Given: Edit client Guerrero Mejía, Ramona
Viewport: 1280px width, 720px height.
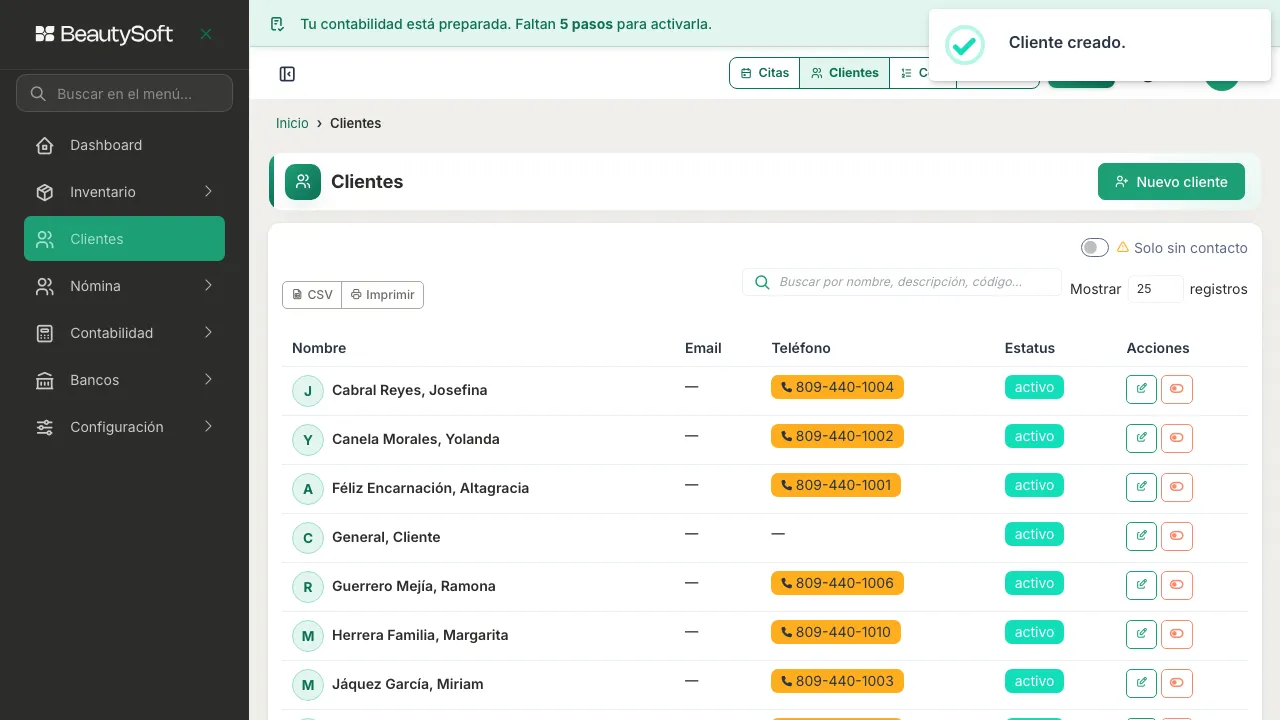Looking at the screenshot, I should [x=1141, y=585].
